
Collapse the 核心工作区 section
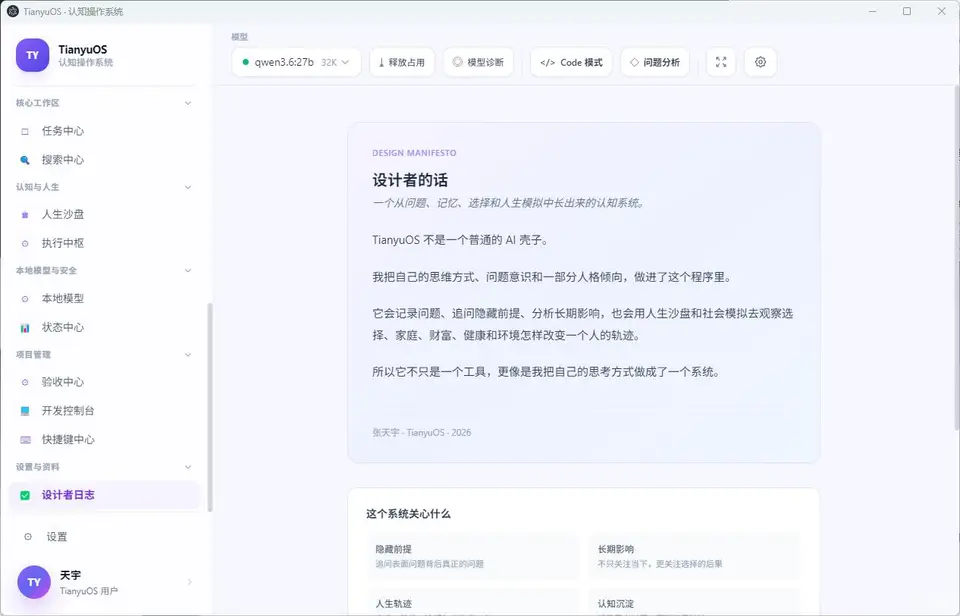(188, 103)
